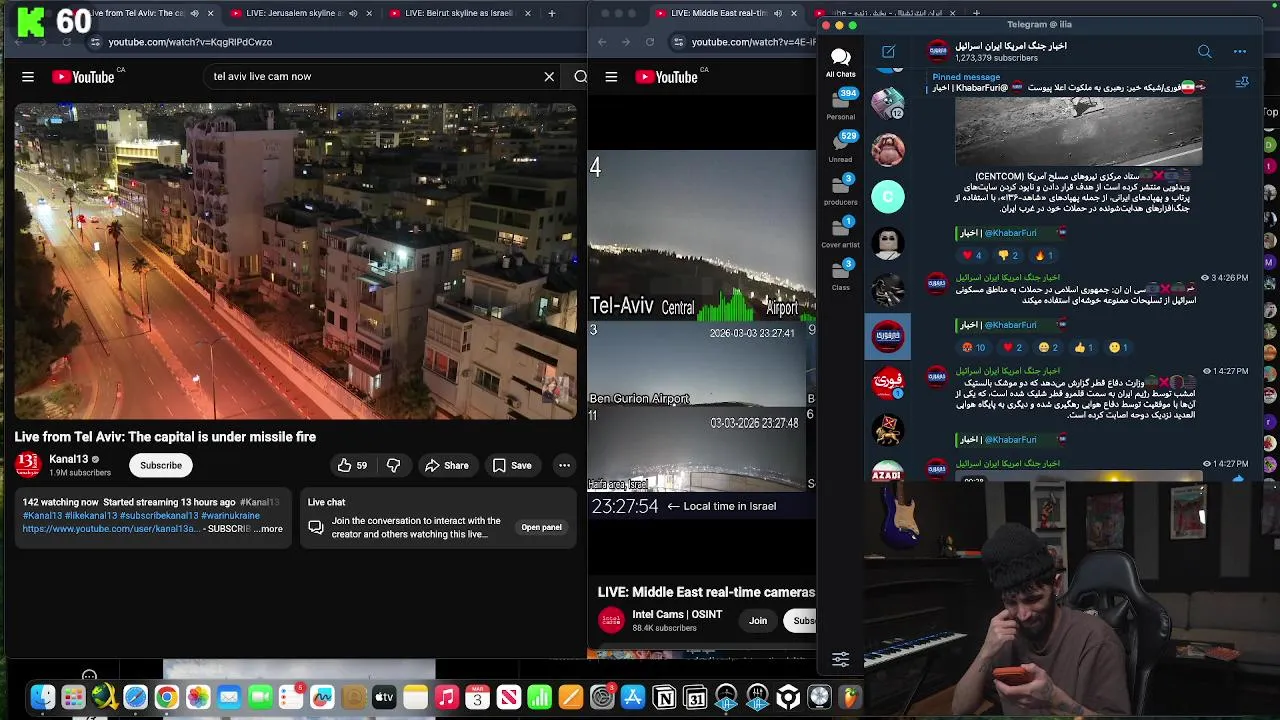
Task: Open the Kanal13 channel URL link
Action: [x=112, y=529]
